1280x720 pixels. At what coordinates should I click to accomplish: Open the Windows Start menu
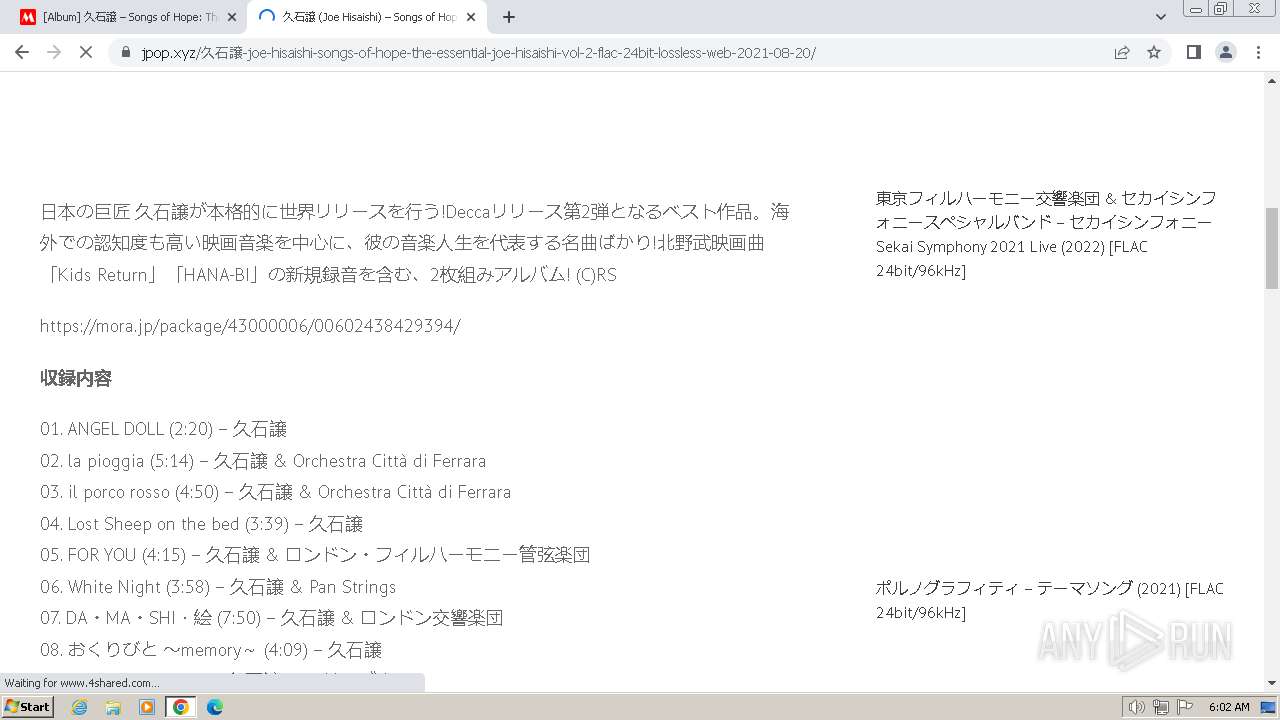click(27, 707)
